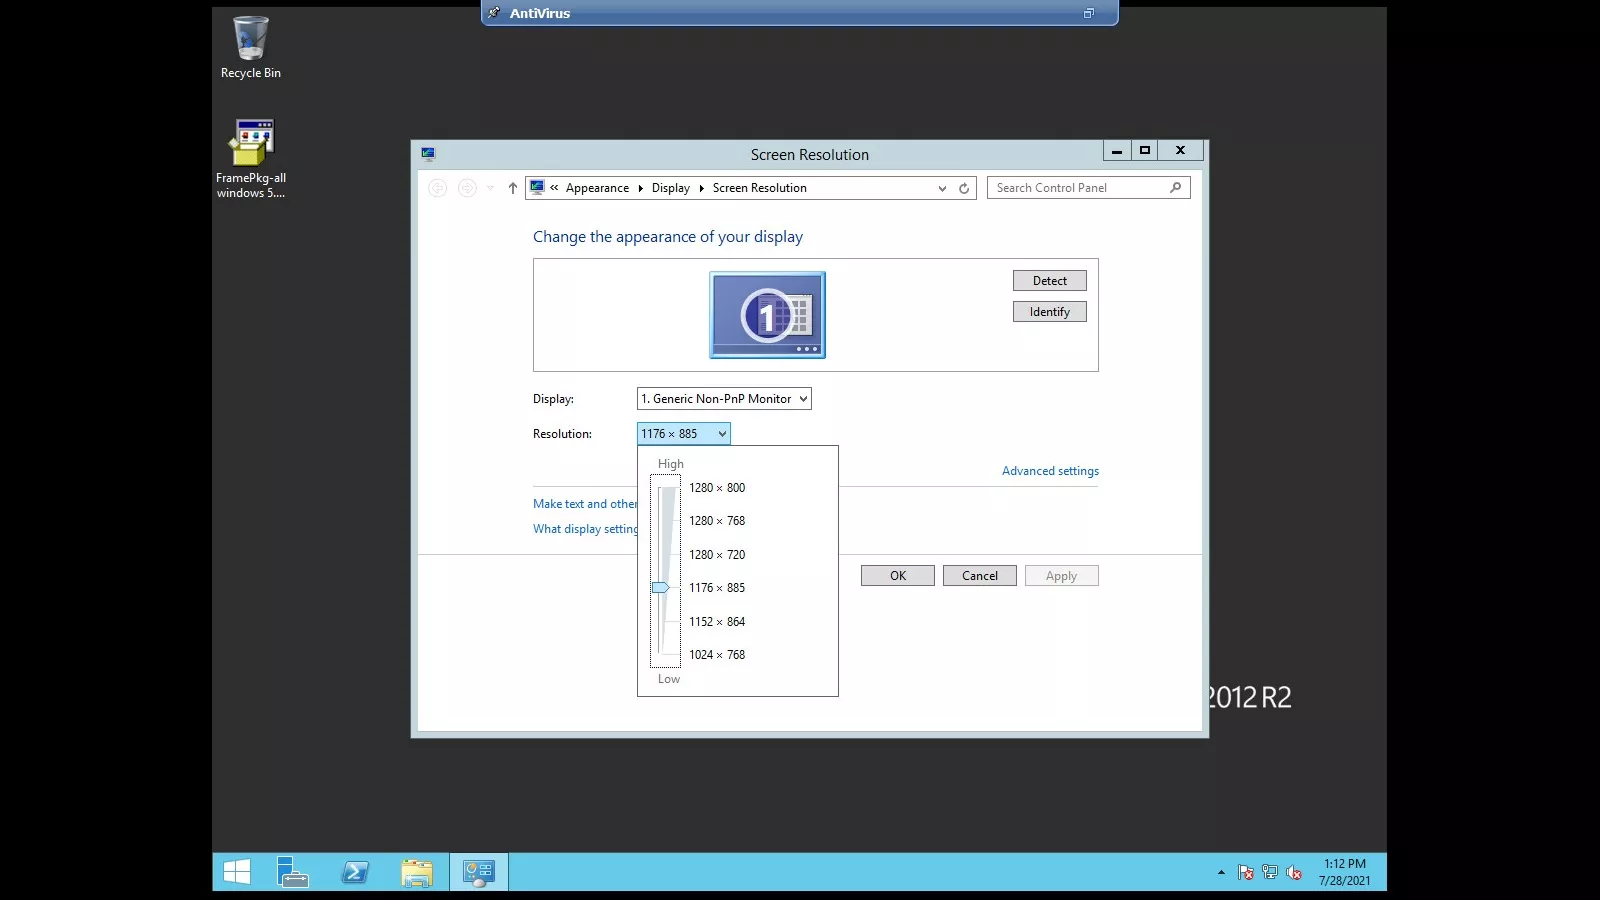
Task: Open File Explorer from taskbar
Action: click(417, 872)
